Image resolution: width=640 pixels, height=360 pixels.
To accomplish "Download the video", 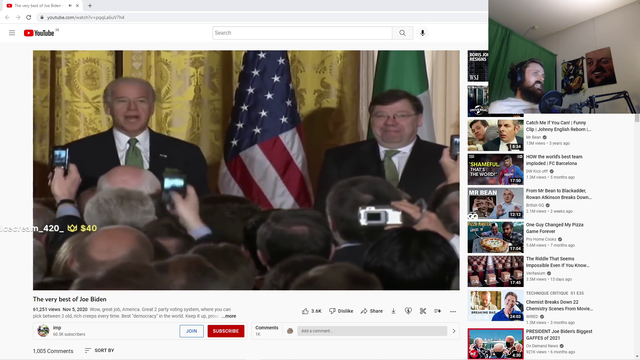I will point(393,311).
